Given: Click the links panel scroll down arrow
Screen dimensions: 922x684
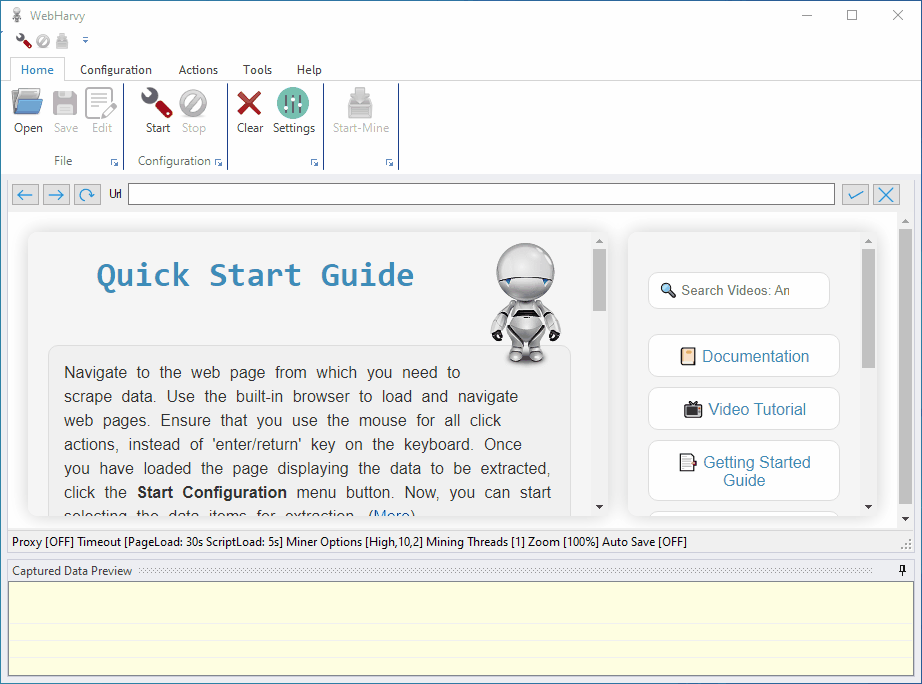Looking at the screenshot, I should [868, 507].
